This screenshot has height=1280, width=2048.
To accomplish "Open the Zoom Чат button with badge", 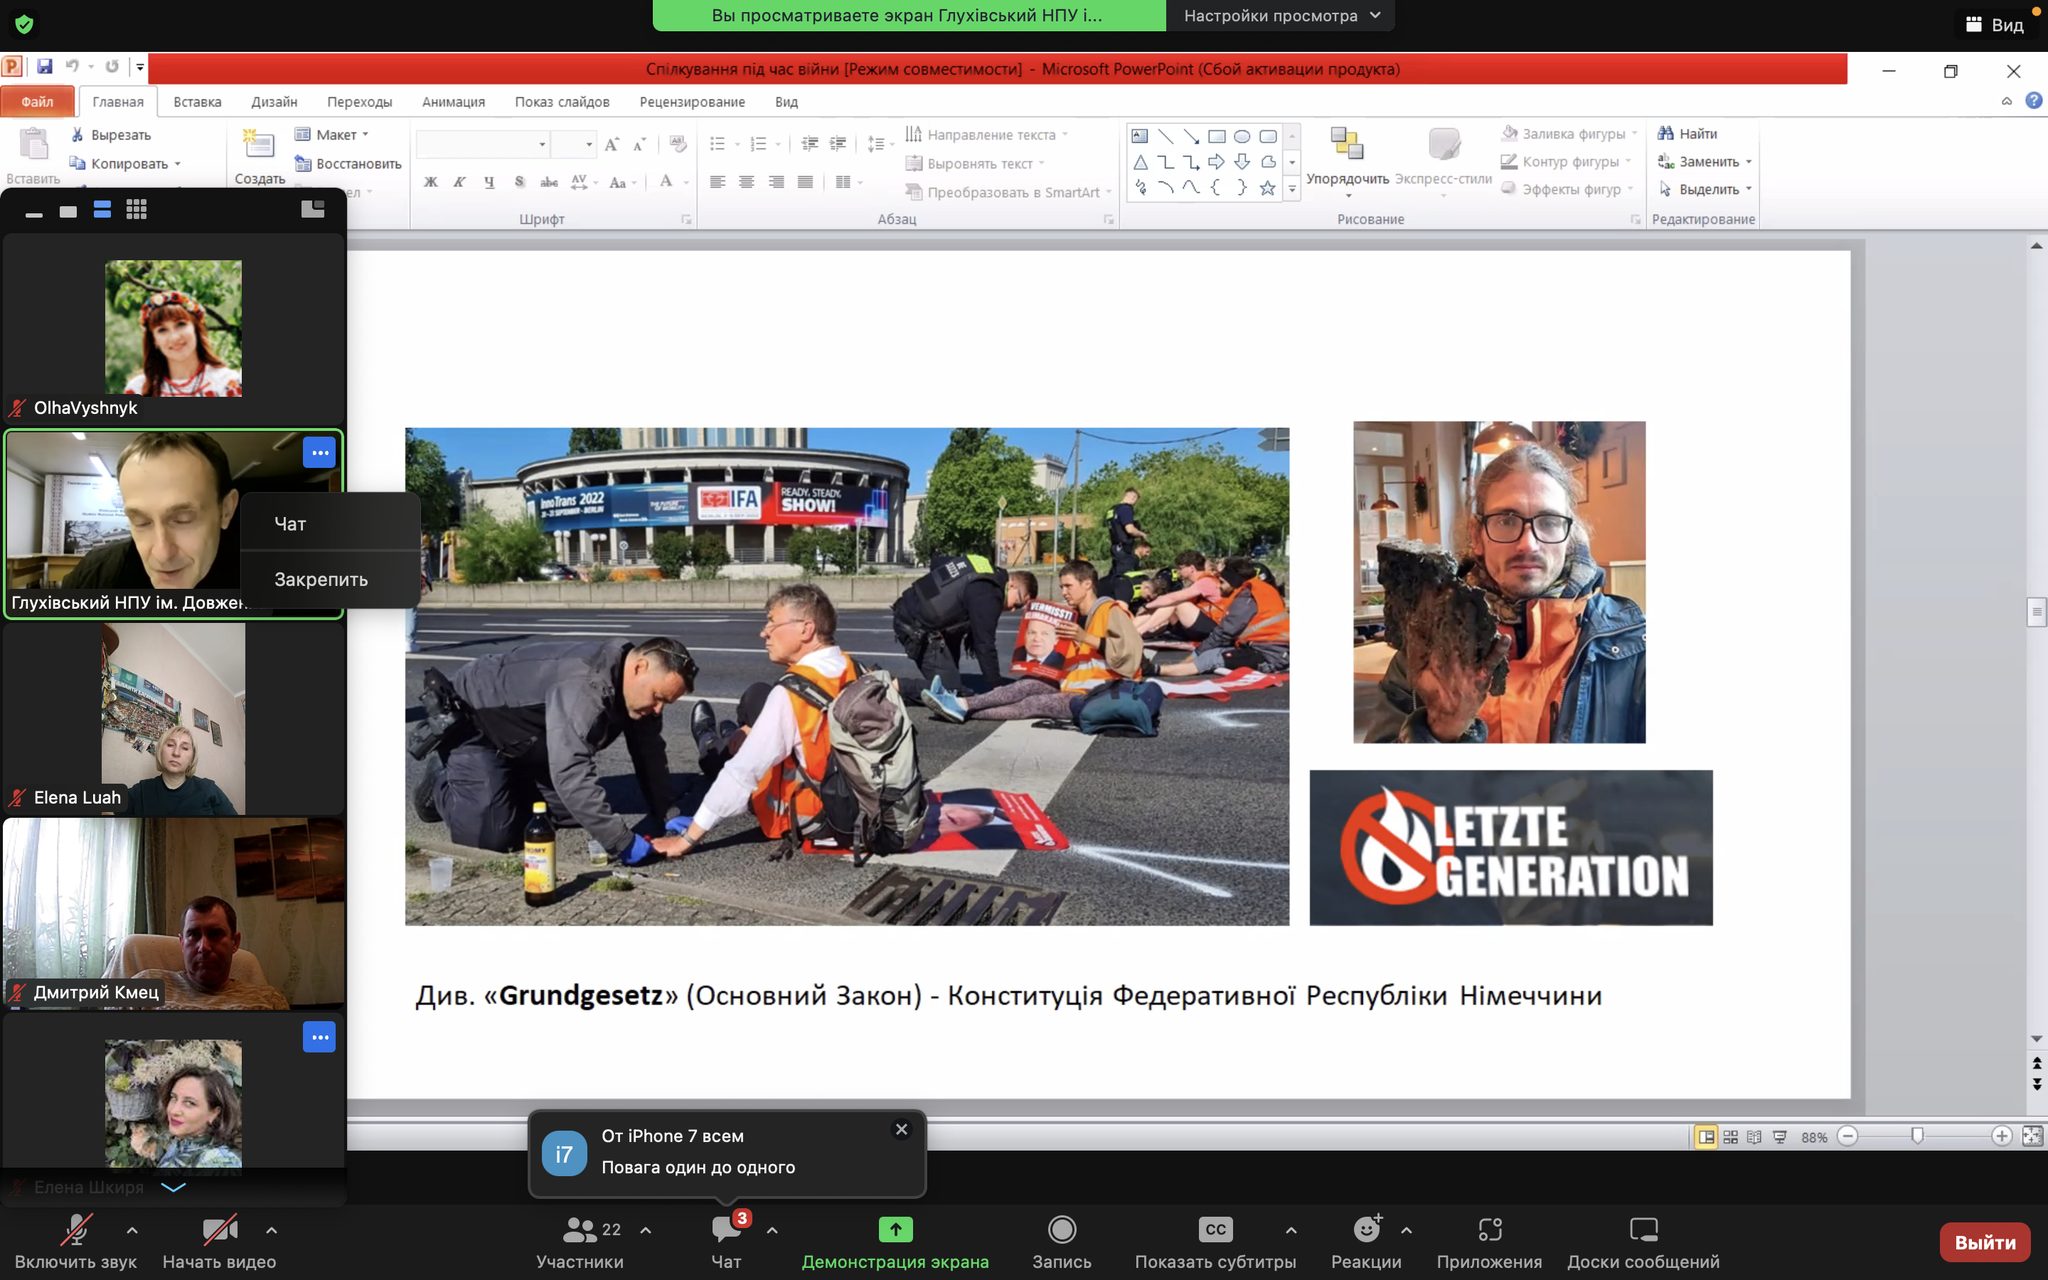I will (x=727, y=1243).
